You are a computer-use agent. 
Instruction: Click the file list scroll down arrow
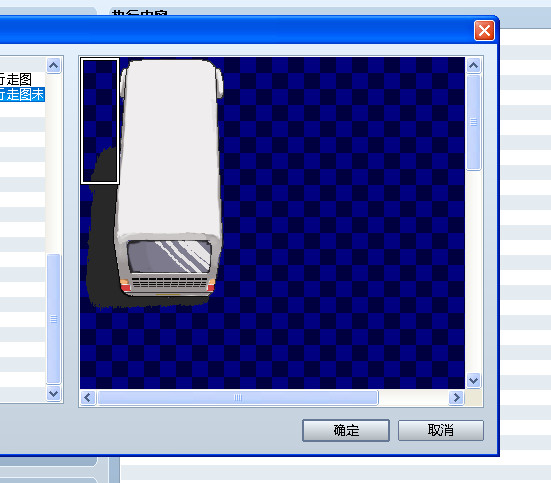53,393
